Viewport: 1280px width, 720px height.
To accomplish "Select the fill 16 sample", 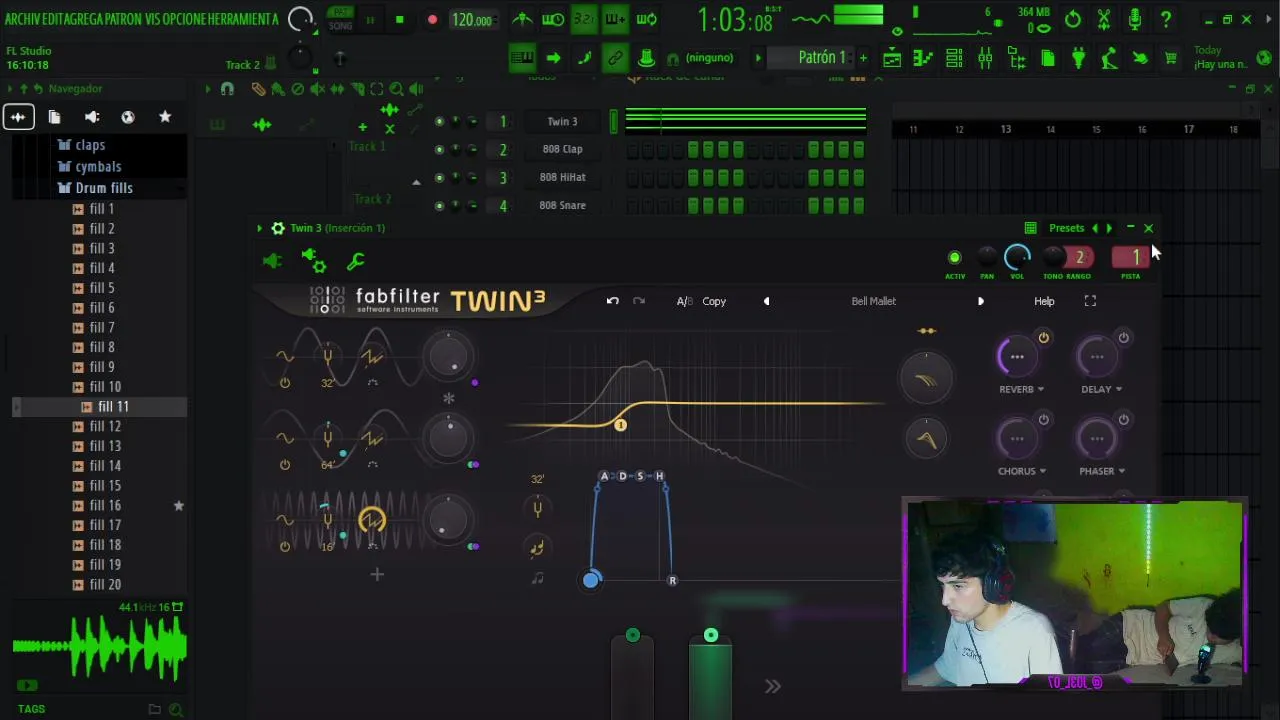I will click(105, 505).
